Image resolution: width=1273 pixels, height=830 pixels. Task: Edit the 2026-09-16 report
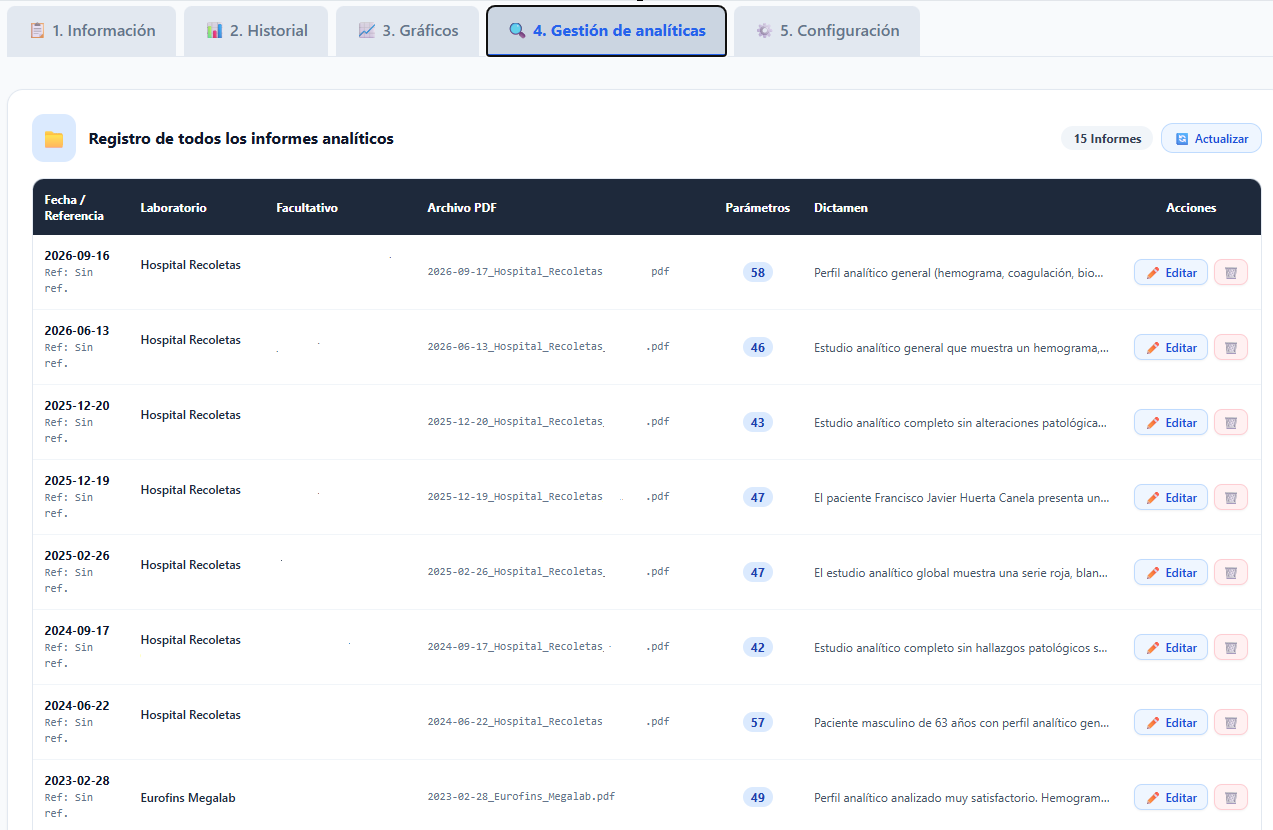1171,273
